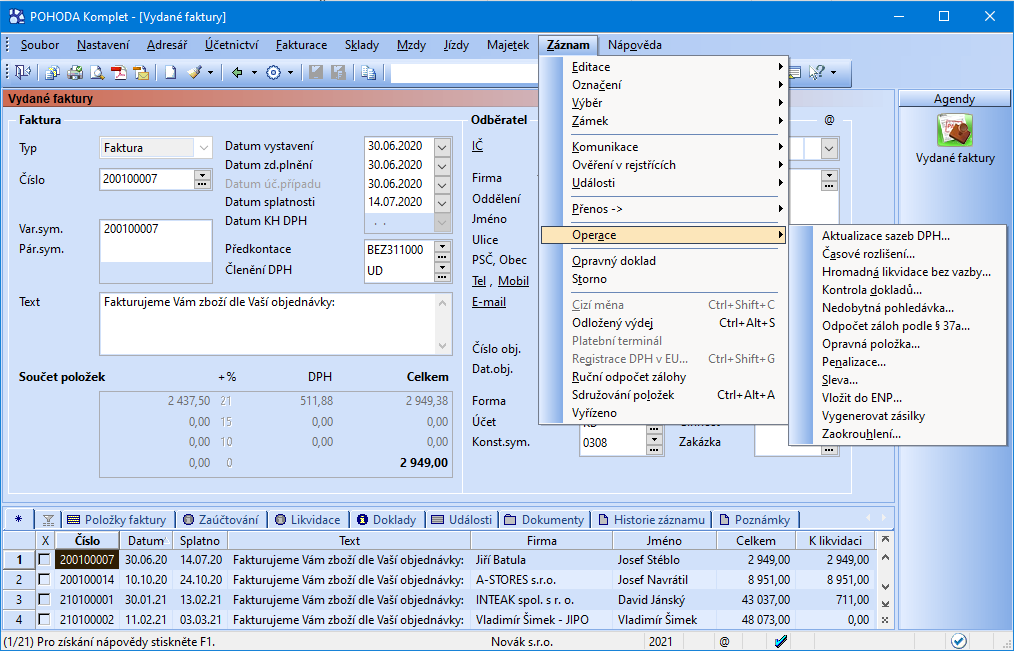Click the green back arrow icon
The height and width of the screenshot is (651, 1014).
coord(237,72)
